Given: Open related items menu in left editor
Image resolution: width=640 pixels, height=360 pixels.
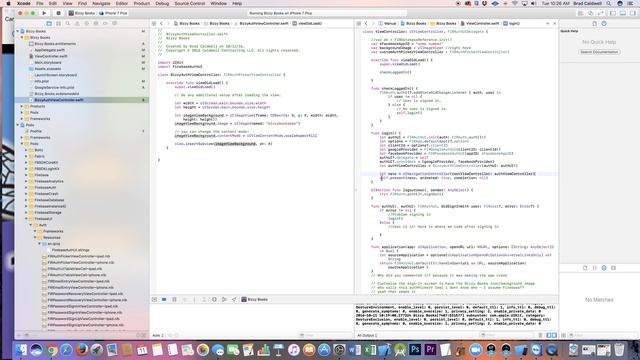Looking at the screenshot, I should pyautogui.click(x=154, y=24).
